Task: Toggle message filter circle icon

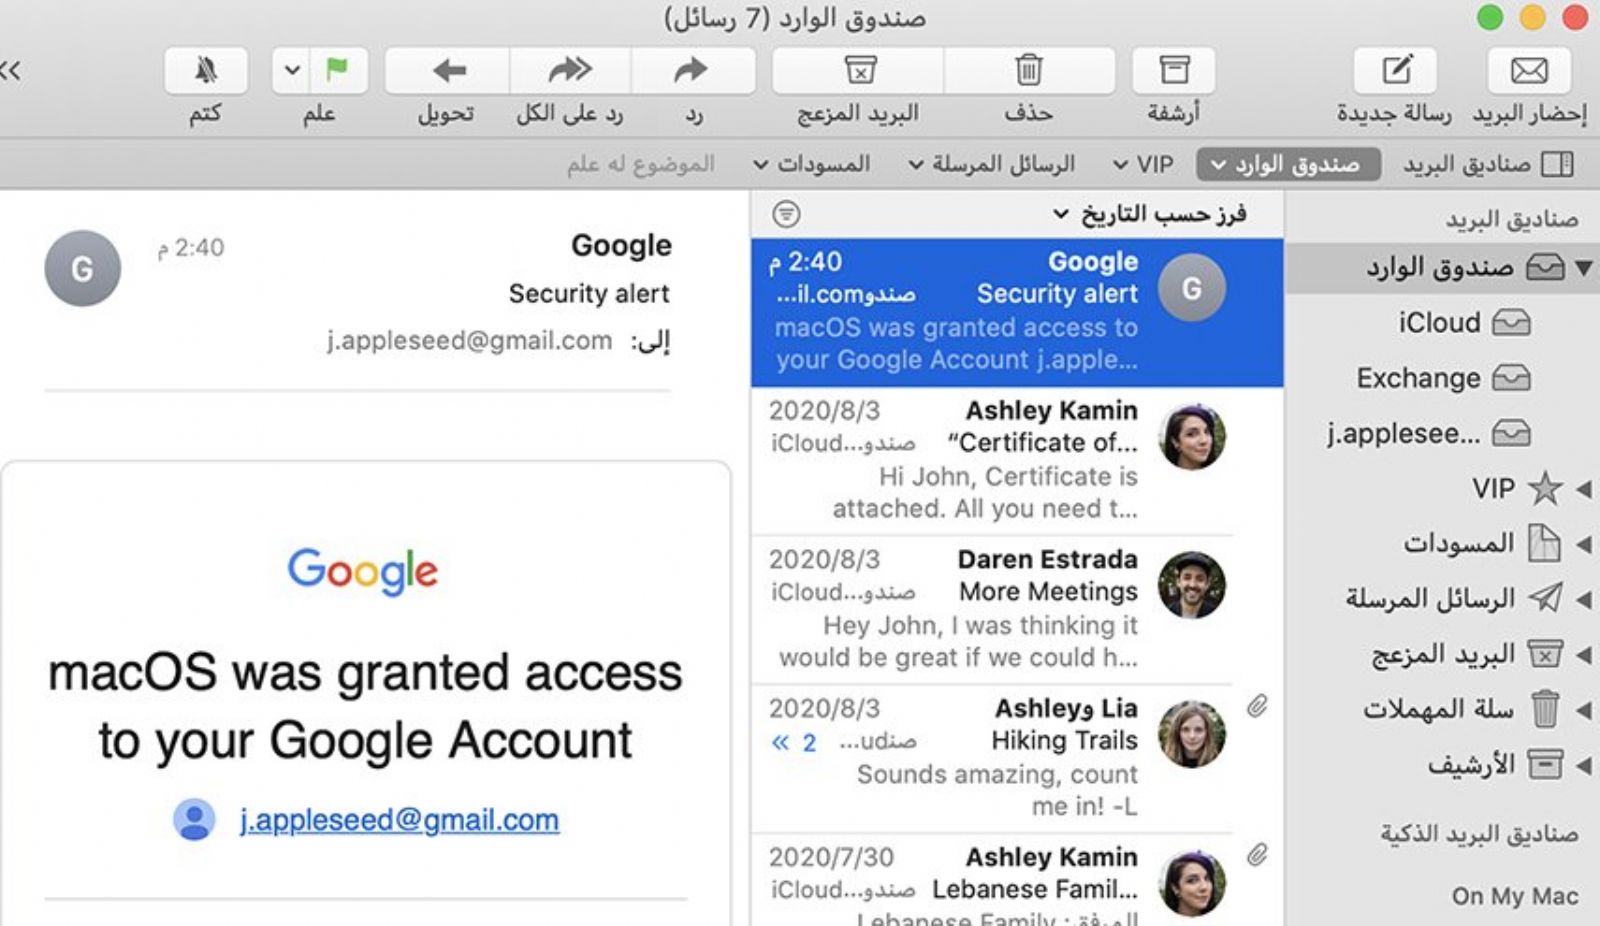Action: [787, 213]
